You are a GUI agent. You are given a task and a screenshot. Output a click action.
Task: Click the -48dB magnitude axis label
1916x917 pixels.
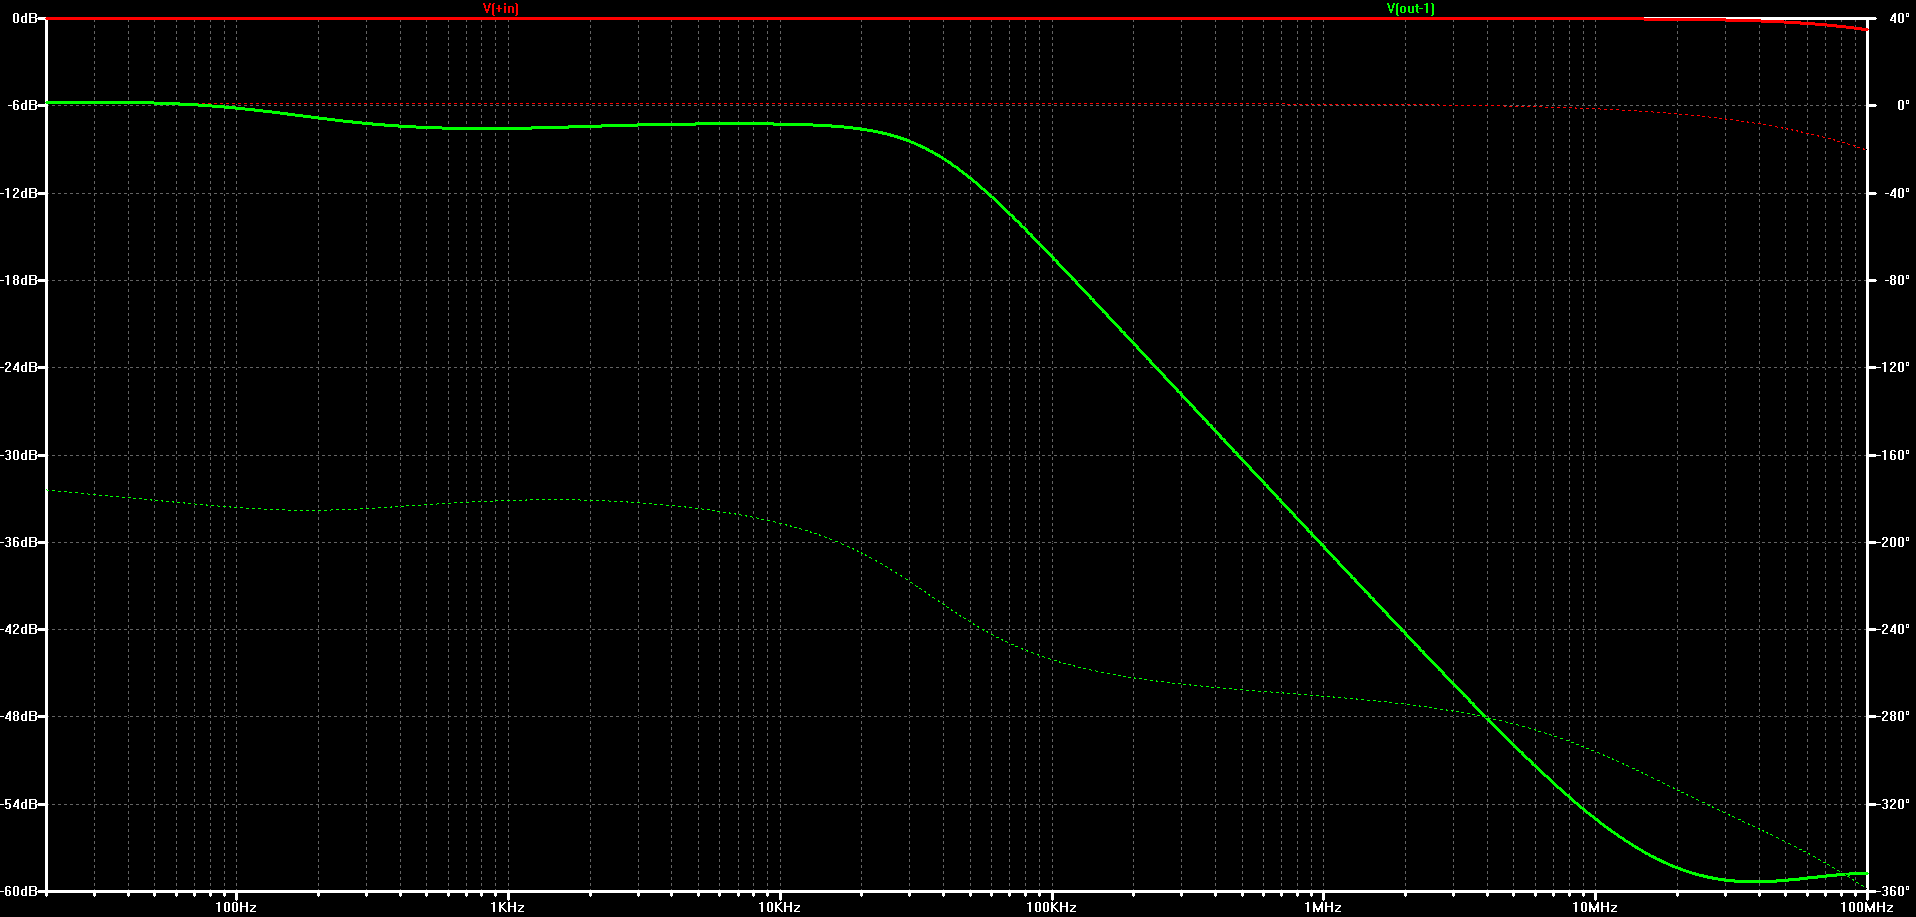pyautogui.click(x=20, y=716)
